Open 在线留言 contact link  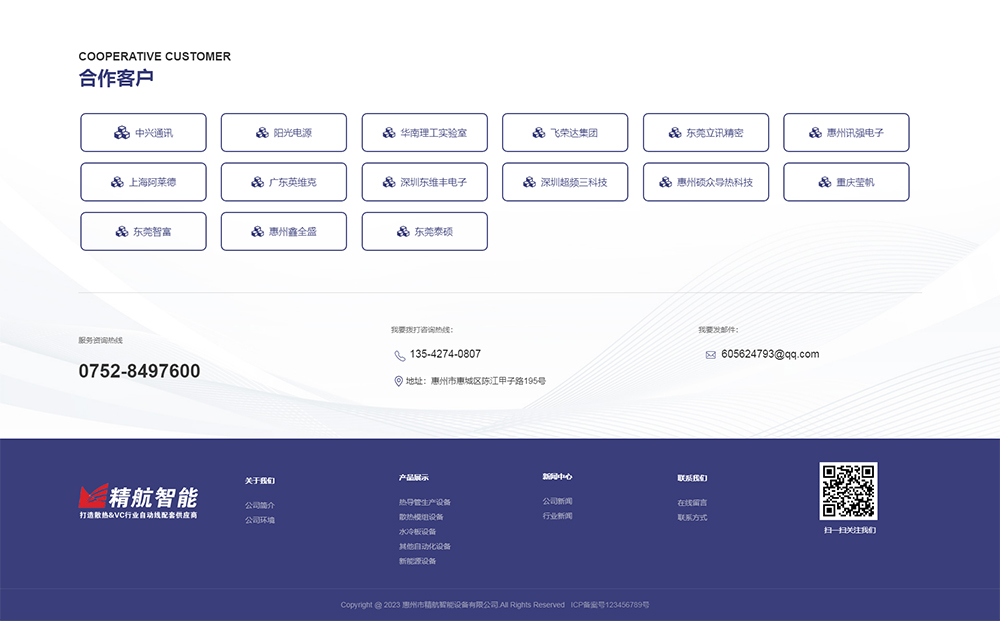click(692, 503)
